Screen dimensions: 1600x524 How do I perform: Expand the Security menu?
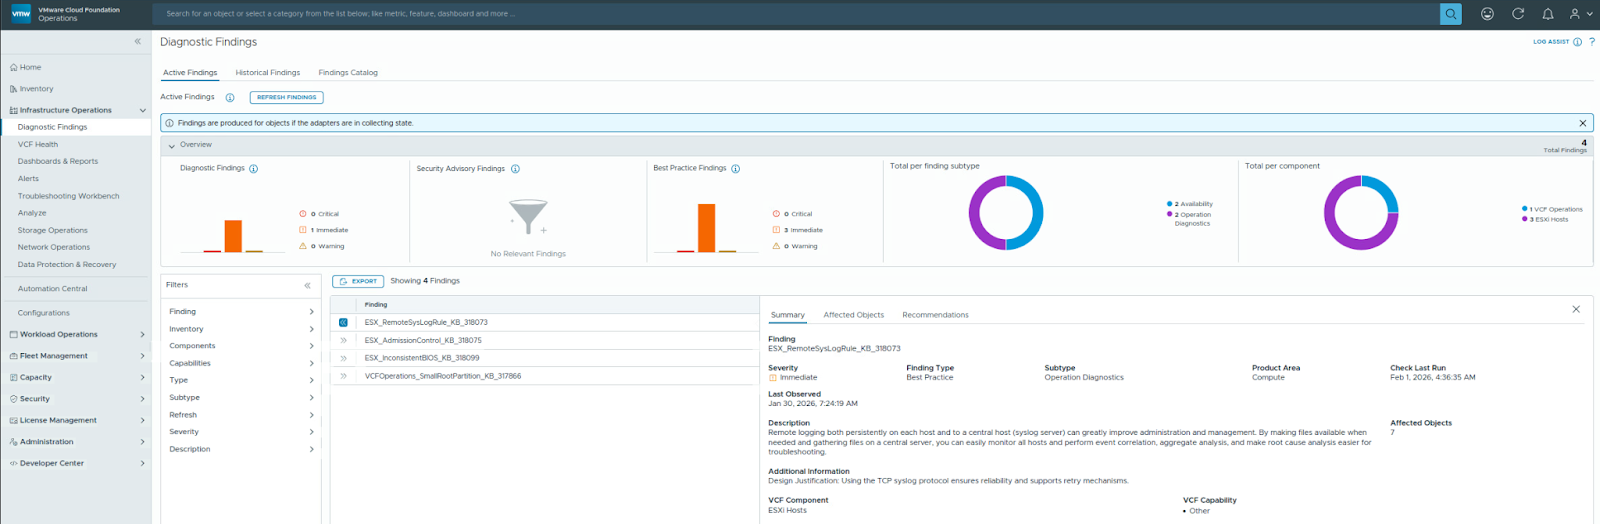[143, 399]
